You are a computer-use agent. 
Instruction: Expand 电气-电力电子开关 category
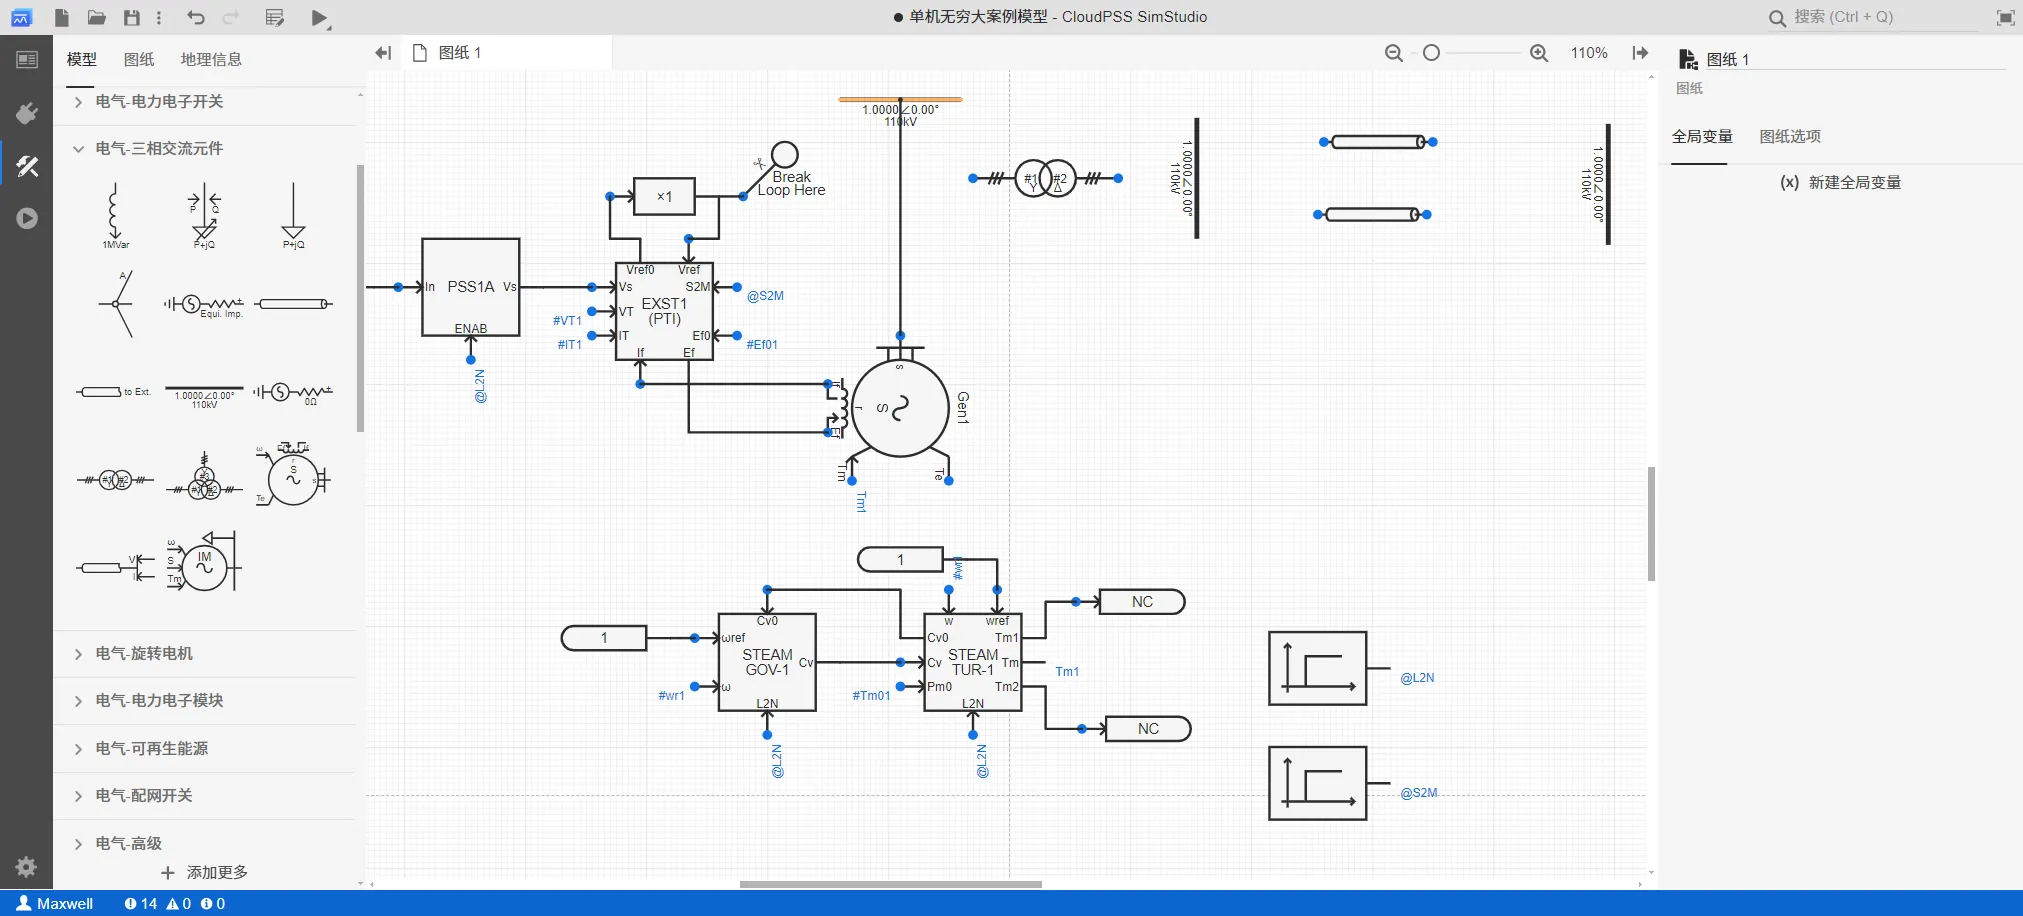pyautogui.click(x=204, y=101)
